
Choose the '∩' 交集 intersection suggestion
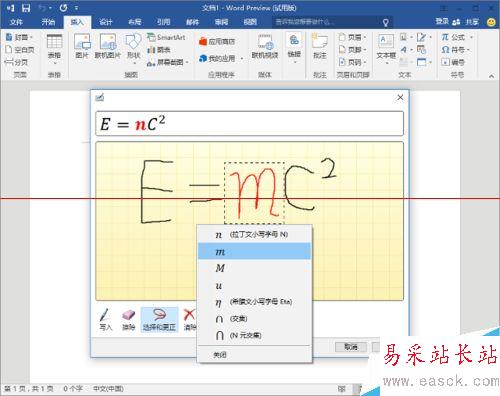coord(254,319)
